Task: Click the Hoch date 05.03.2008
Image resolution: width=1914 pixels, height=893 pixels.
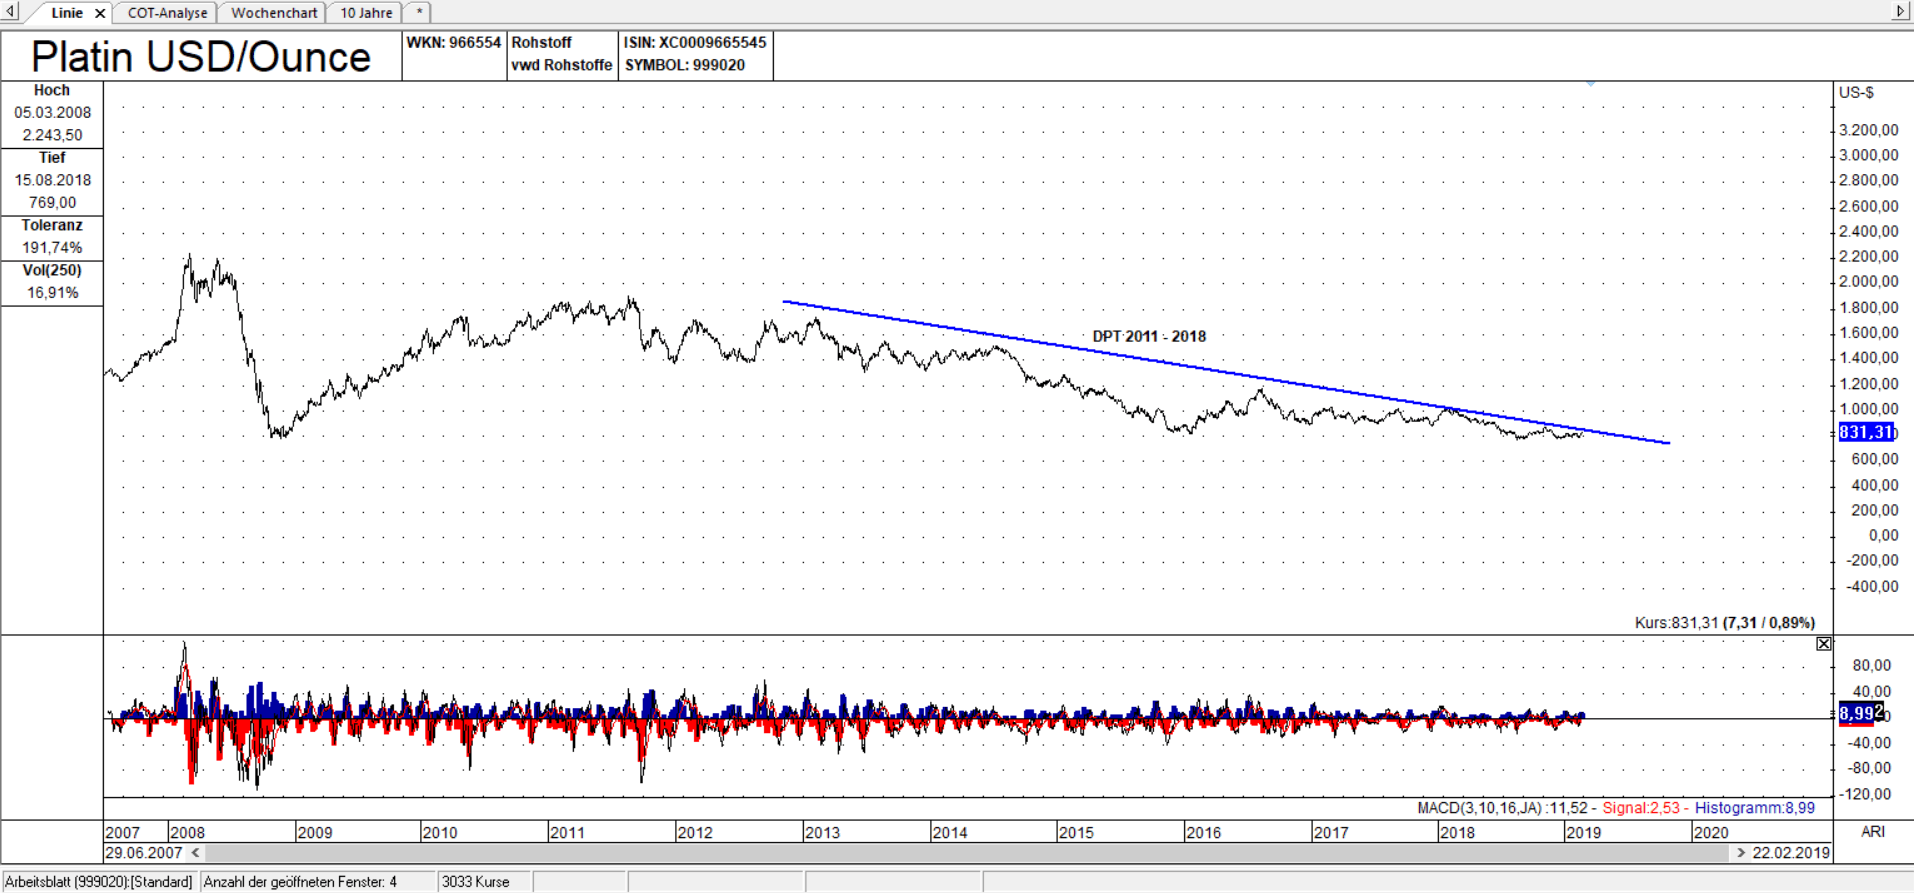Action: click(x=52, y=112)
